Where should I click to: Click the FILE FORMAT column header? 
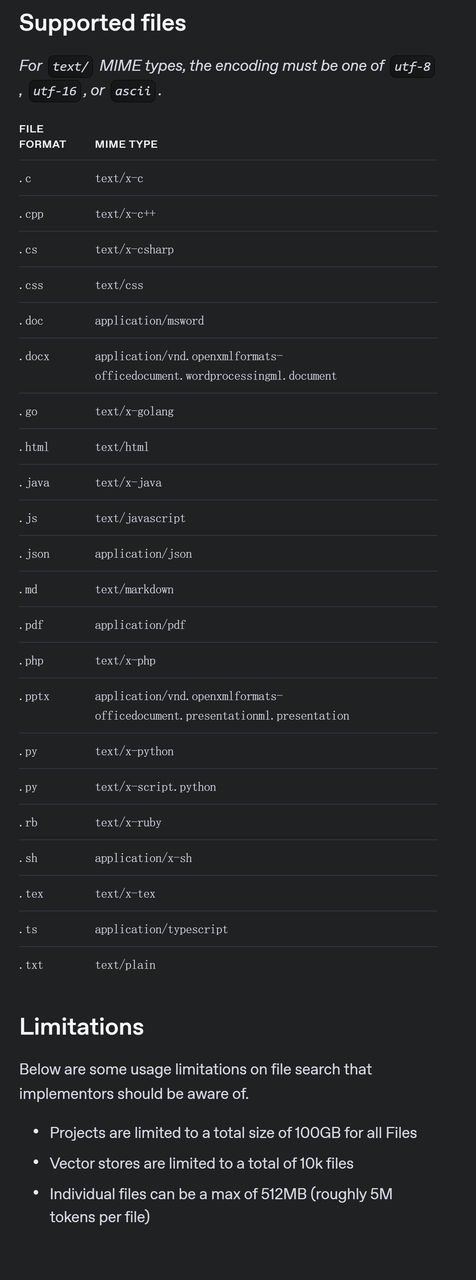pos(42,136)
